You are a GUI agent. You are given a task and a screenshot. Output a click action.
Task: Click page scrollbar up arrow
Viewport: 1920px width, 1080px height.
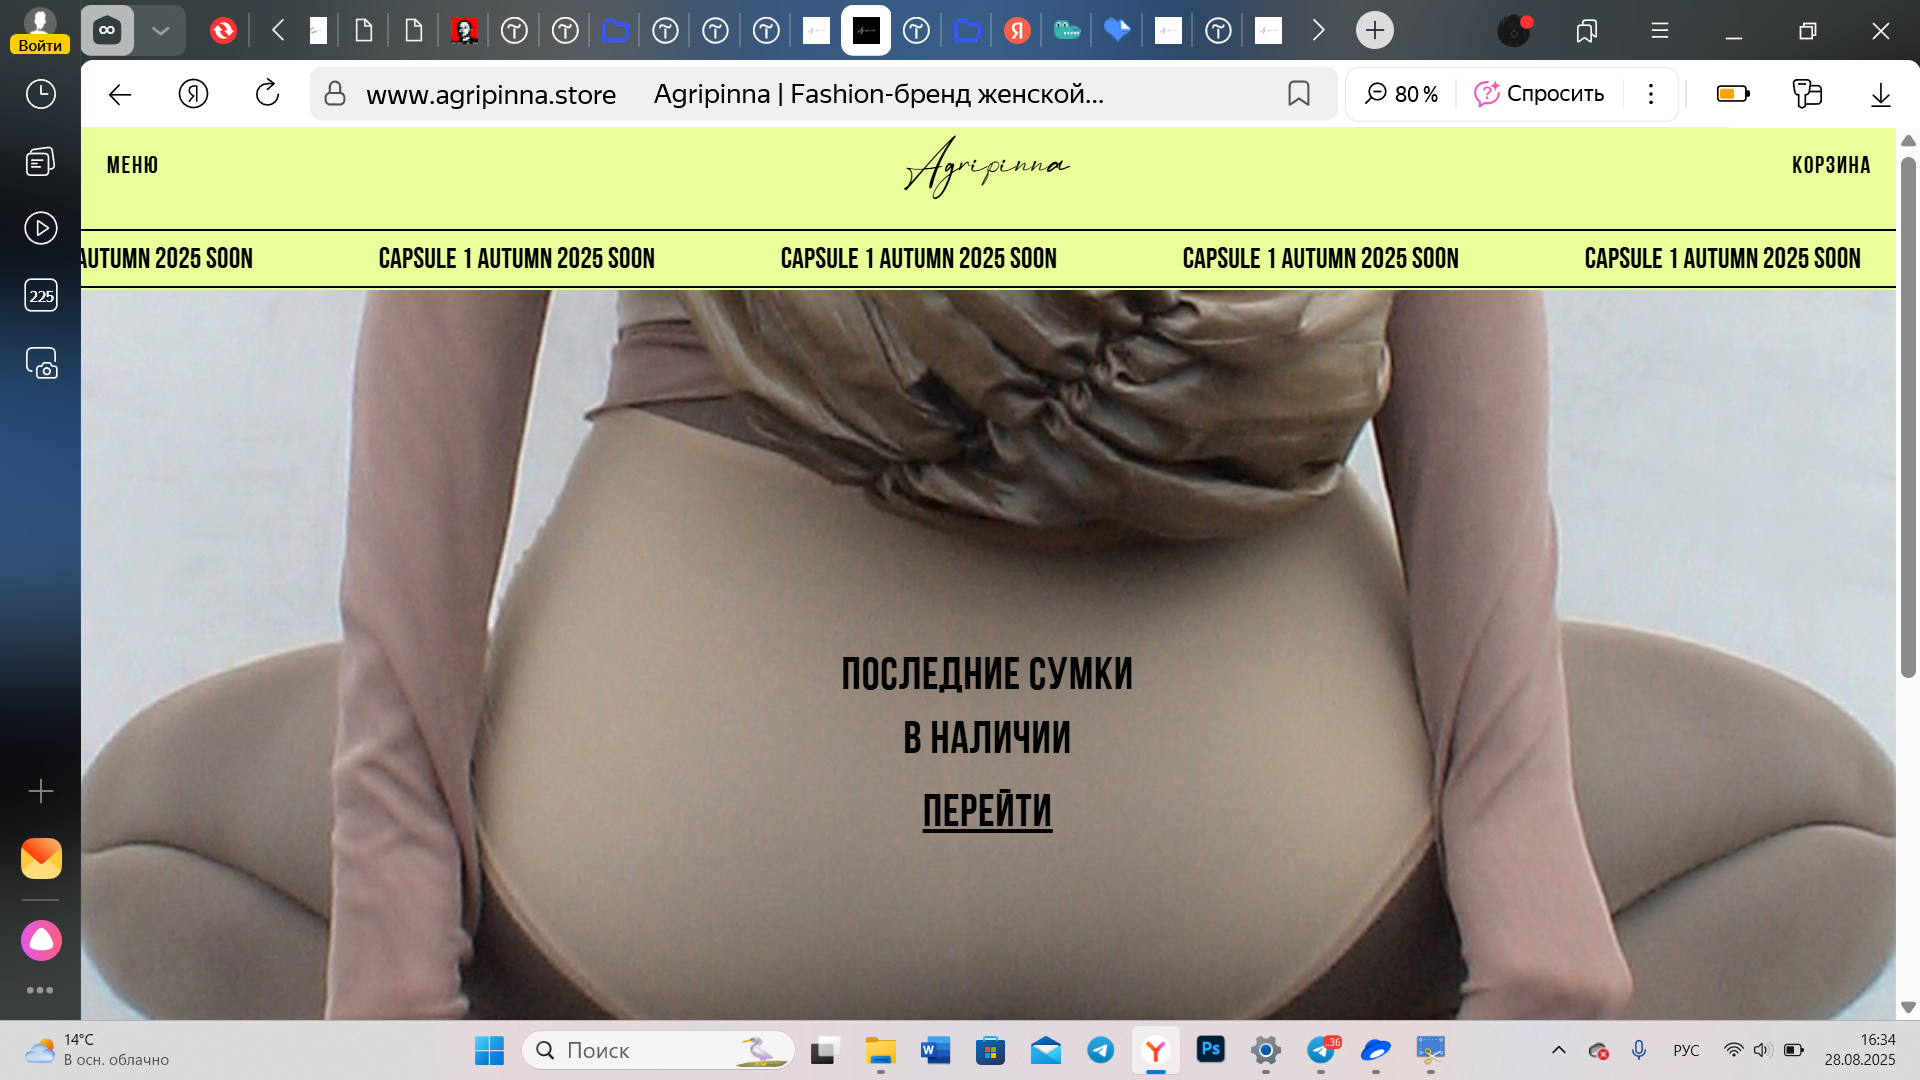coord(1908,141)
